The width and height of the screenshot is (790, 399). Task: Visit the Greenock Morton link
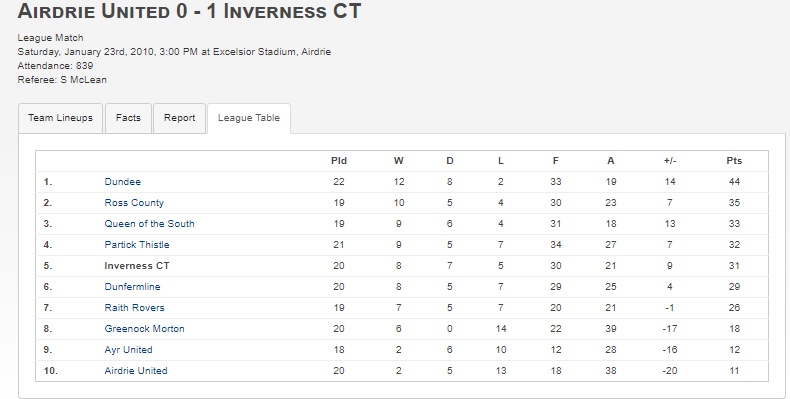point(144,329)
